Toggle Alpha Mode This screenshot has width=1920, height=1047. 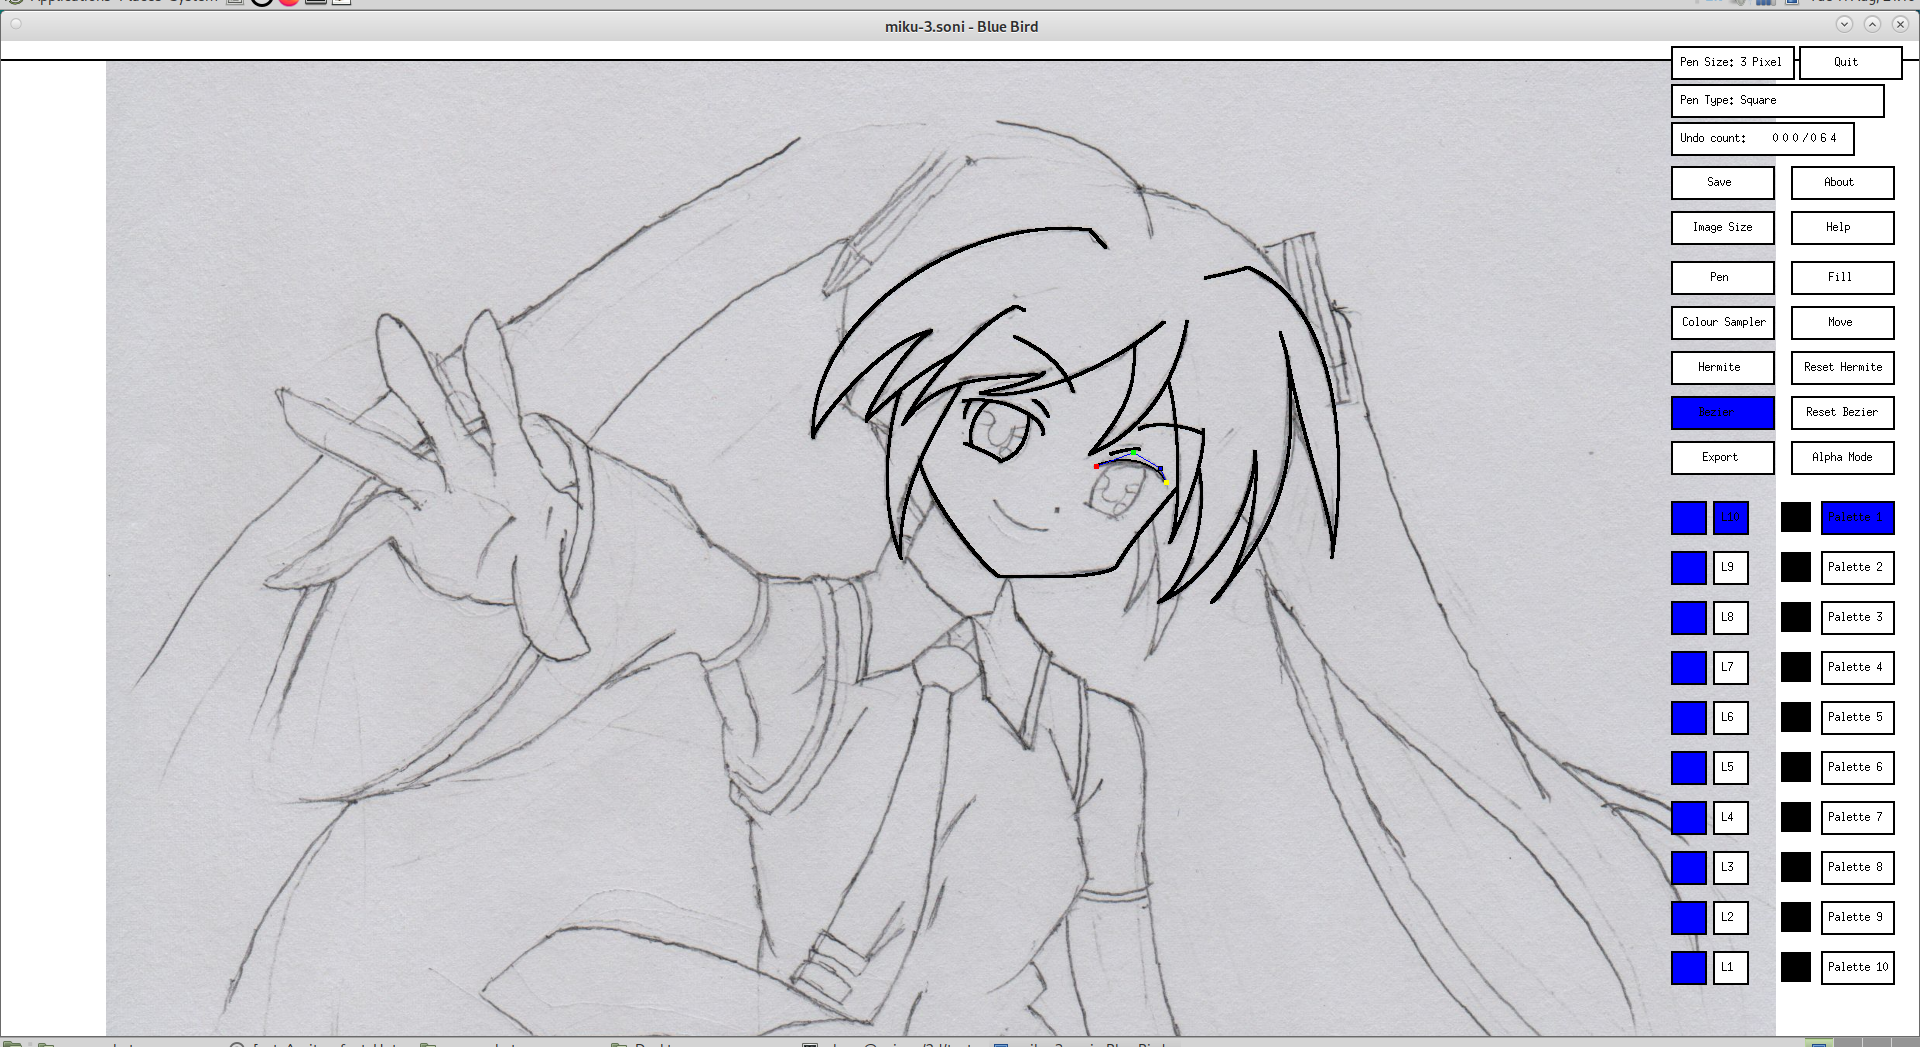point(1842,458)
